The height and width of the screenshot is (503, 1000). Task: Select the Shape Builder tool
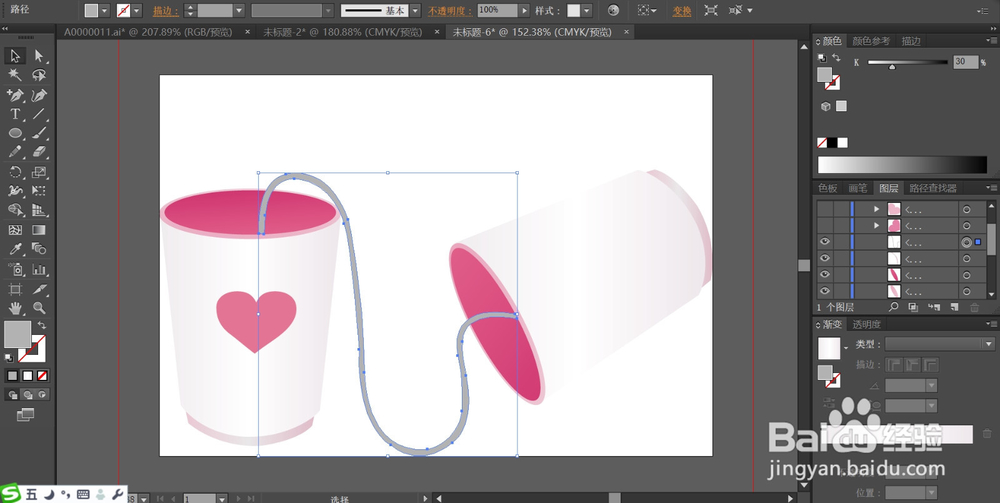tap(15, 210)
